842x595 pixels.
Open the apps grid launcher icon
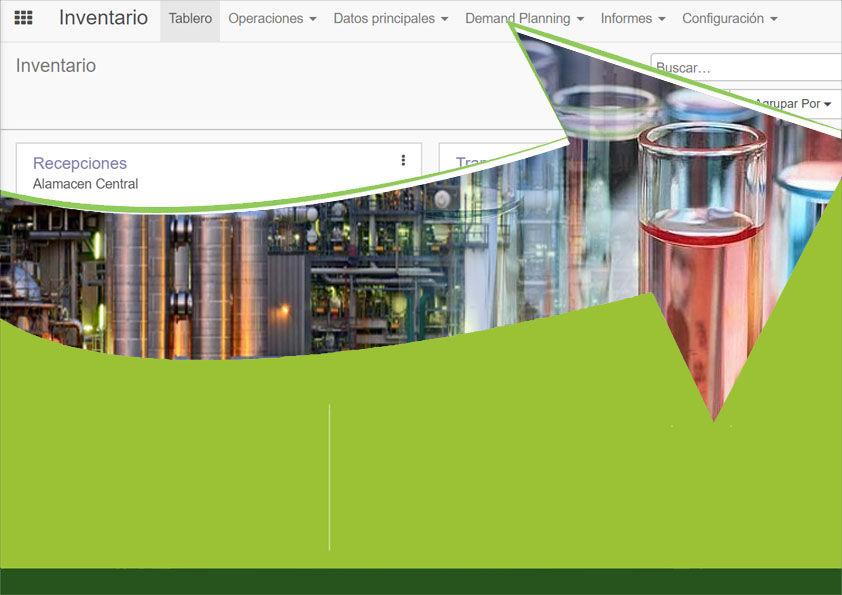click(23, 18)
